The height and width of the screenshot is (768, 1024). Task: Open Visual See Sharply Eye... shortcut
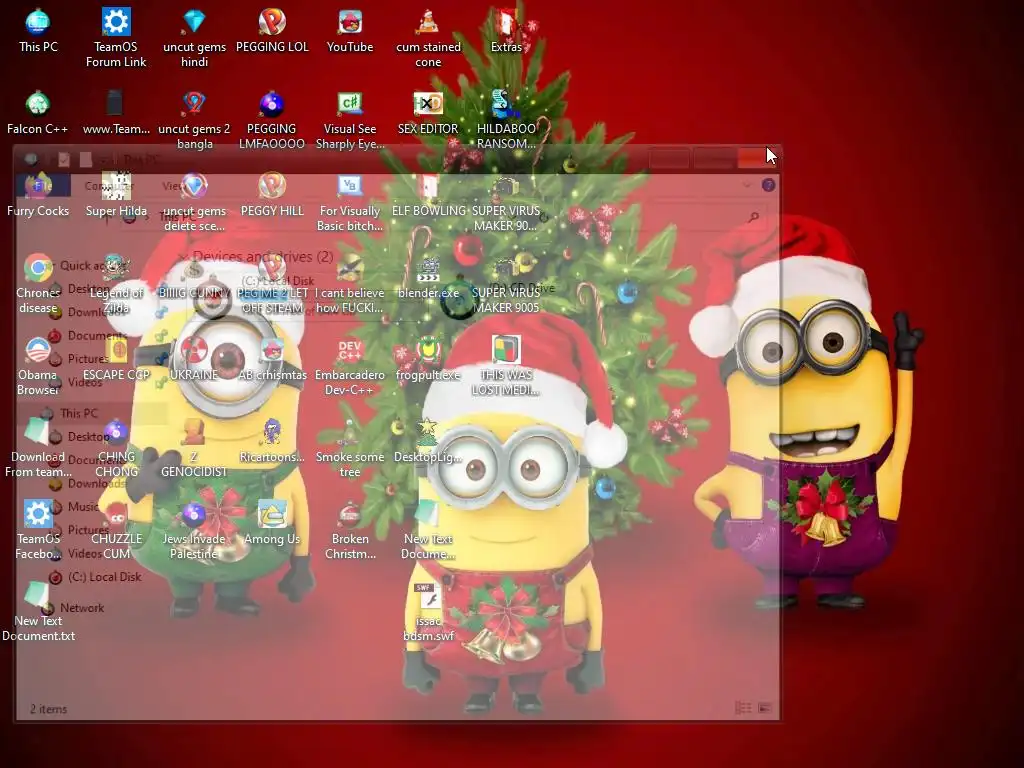point(350,120)
